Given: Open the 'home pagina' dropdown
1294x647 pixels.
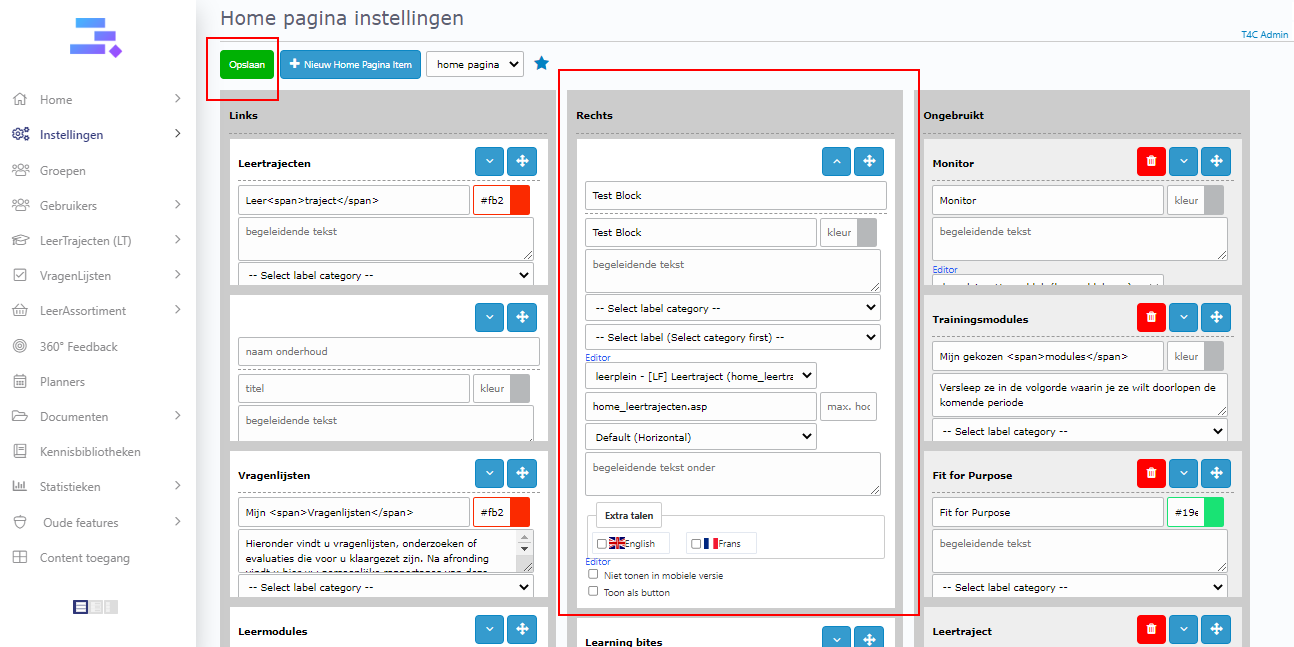Looking at the screenshot, I should click(474, 64).
